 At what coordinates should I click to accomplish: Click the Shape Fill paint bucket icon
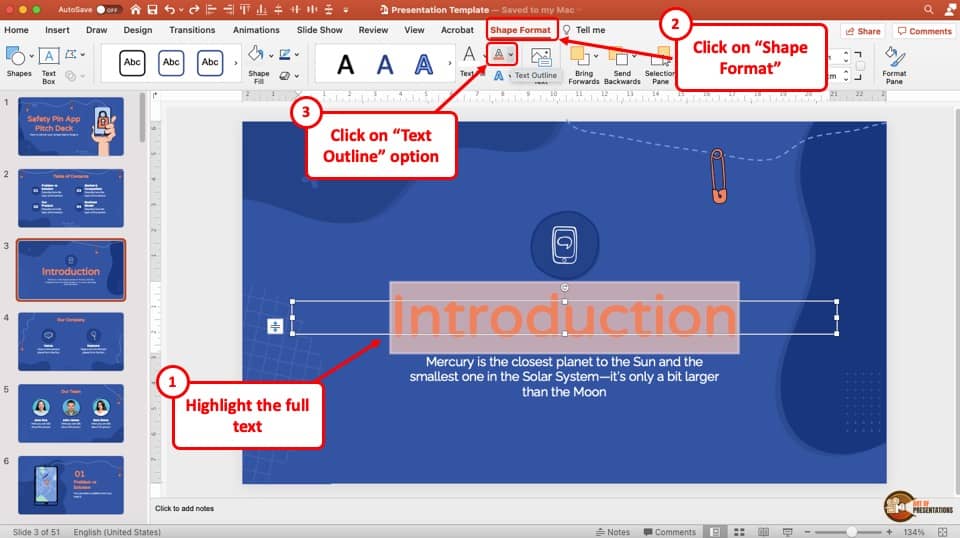click(x=256, y=54)
